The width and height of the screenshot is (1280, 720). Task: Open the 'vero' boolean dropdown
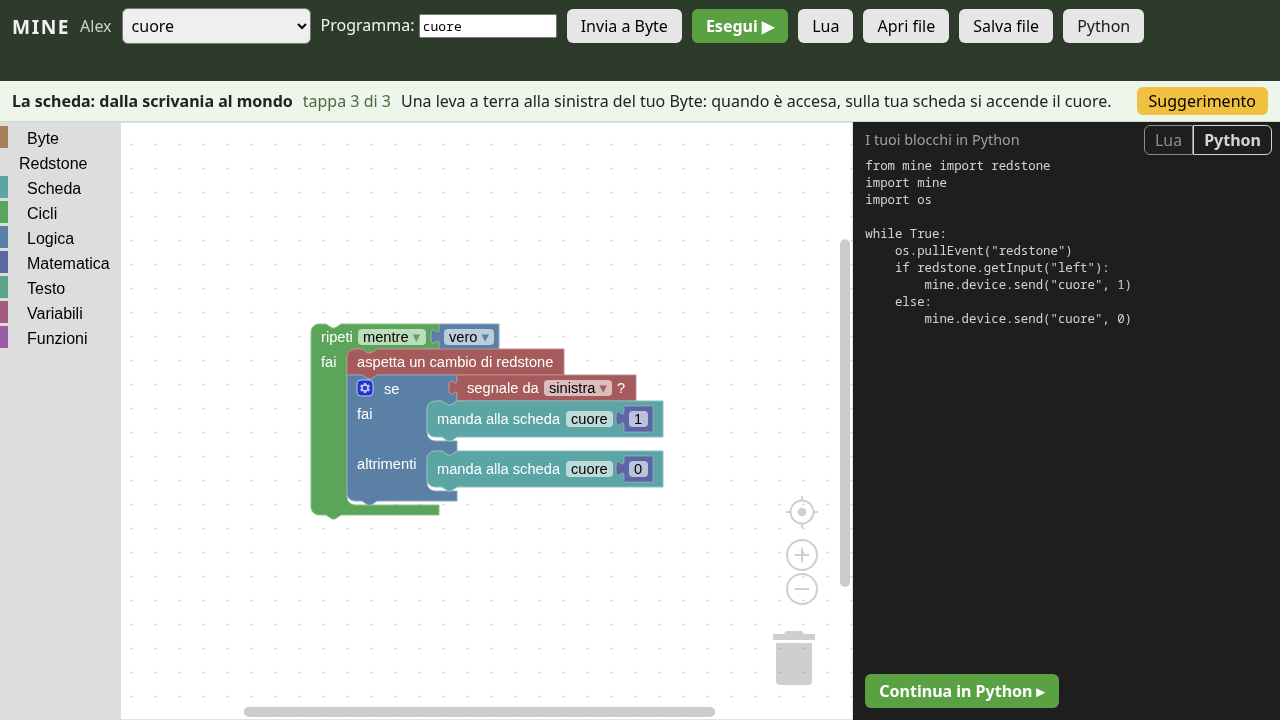click(469, 337)
